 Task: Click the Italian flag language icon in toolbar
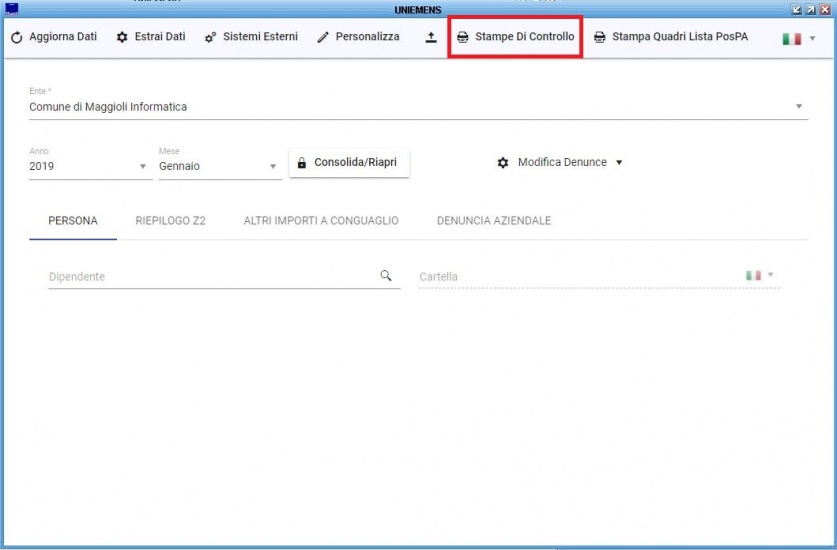791,38
